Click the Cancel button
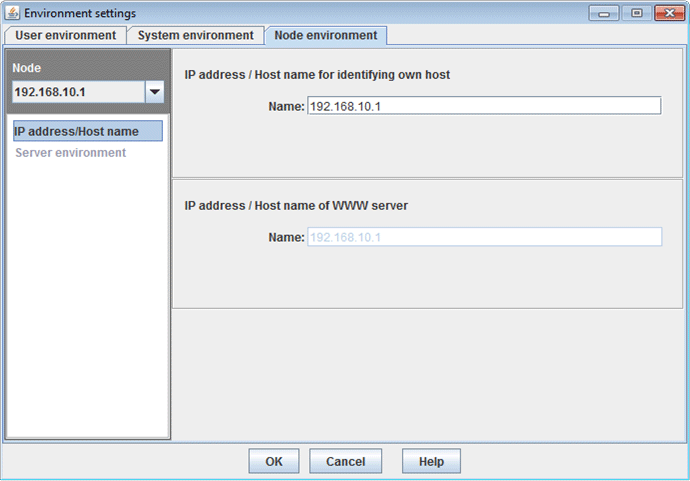Image resolution: width=690 pixels, height=481 pixels. (345, 461)
